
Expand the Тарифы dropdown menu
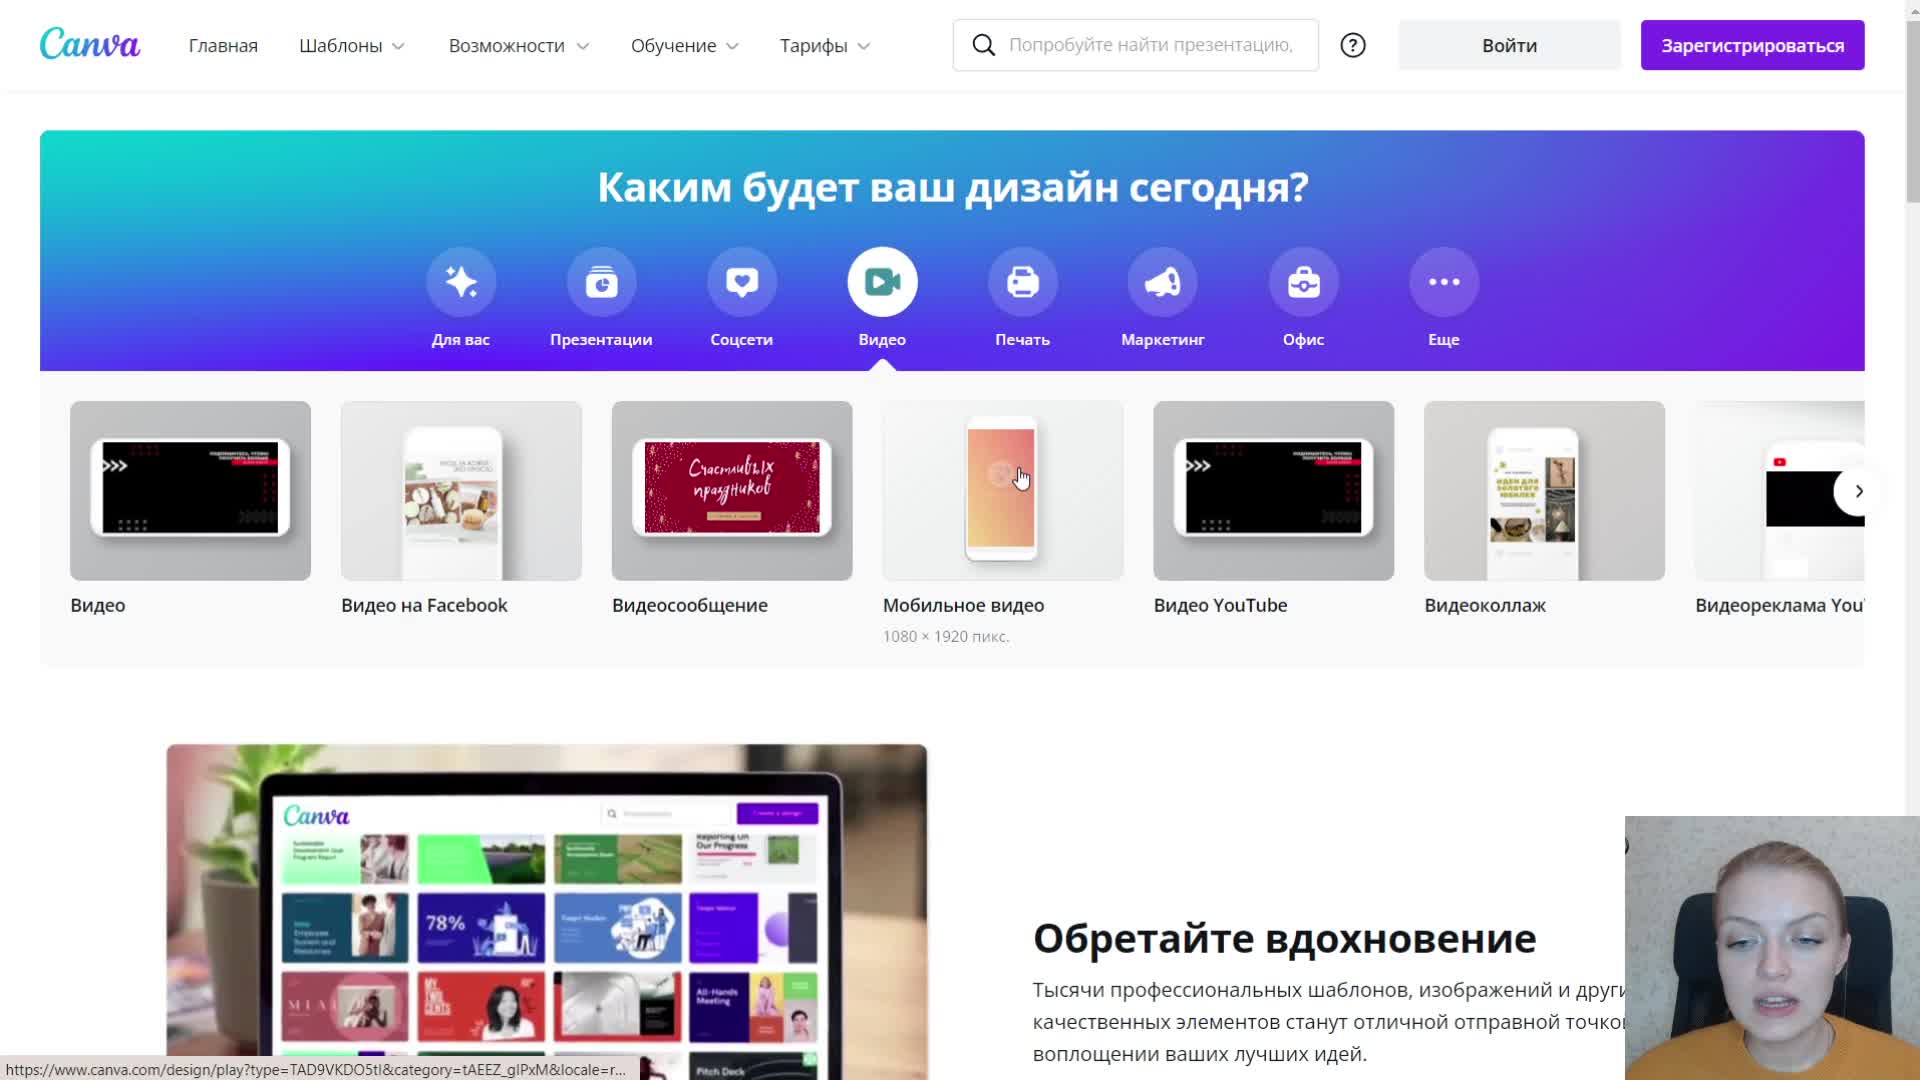point(825,46)
